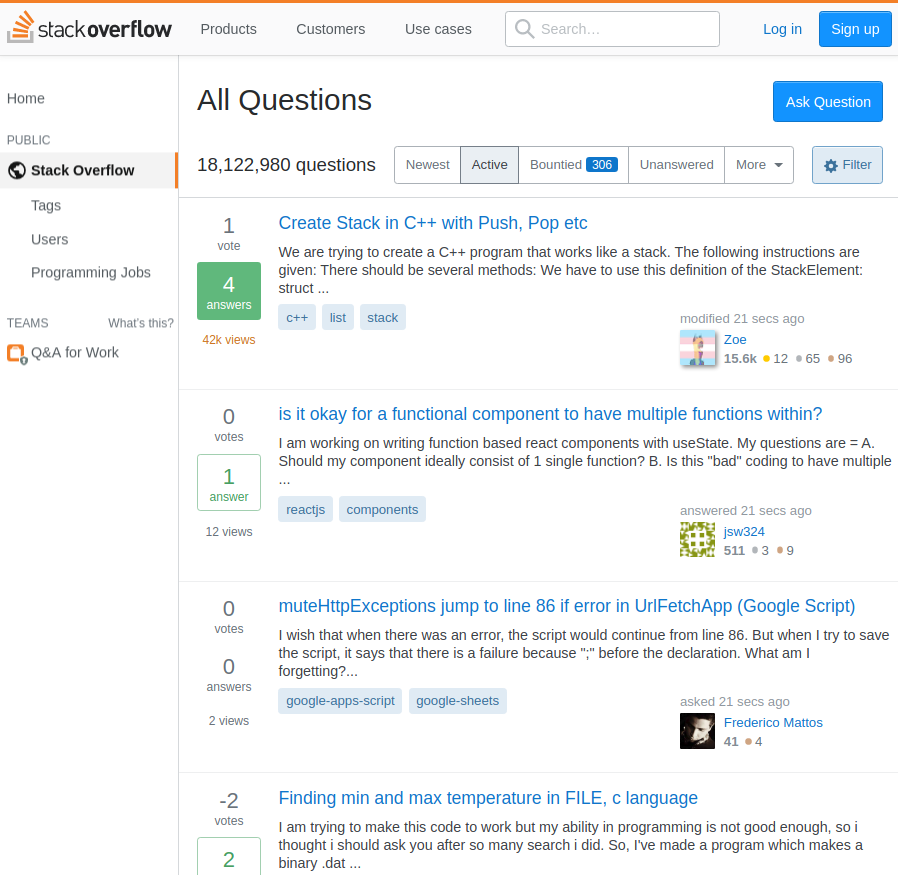
Task: Open Frederico Mattos's profile link
Action: pyautogui.click(x=773, y=723)
